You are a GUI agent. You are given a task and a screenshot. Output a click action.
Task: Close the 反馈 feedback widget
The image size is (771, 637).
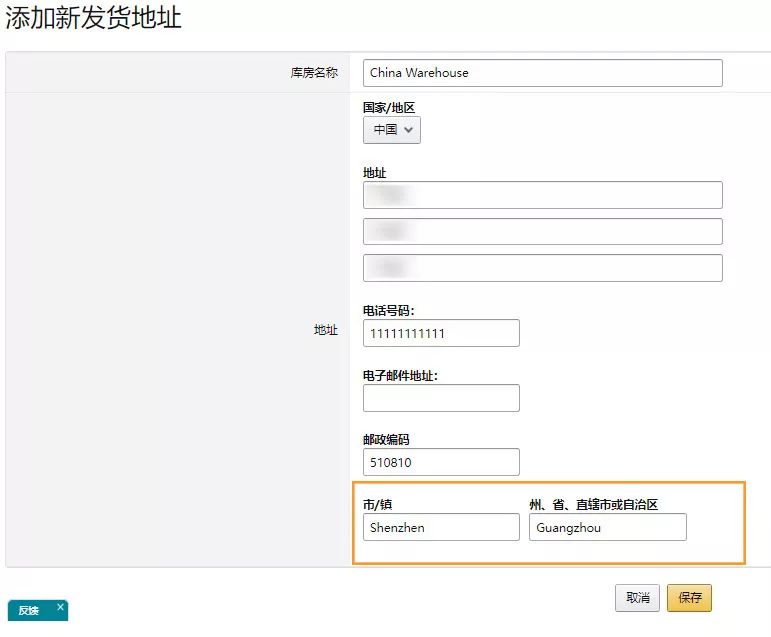[60, 607]
